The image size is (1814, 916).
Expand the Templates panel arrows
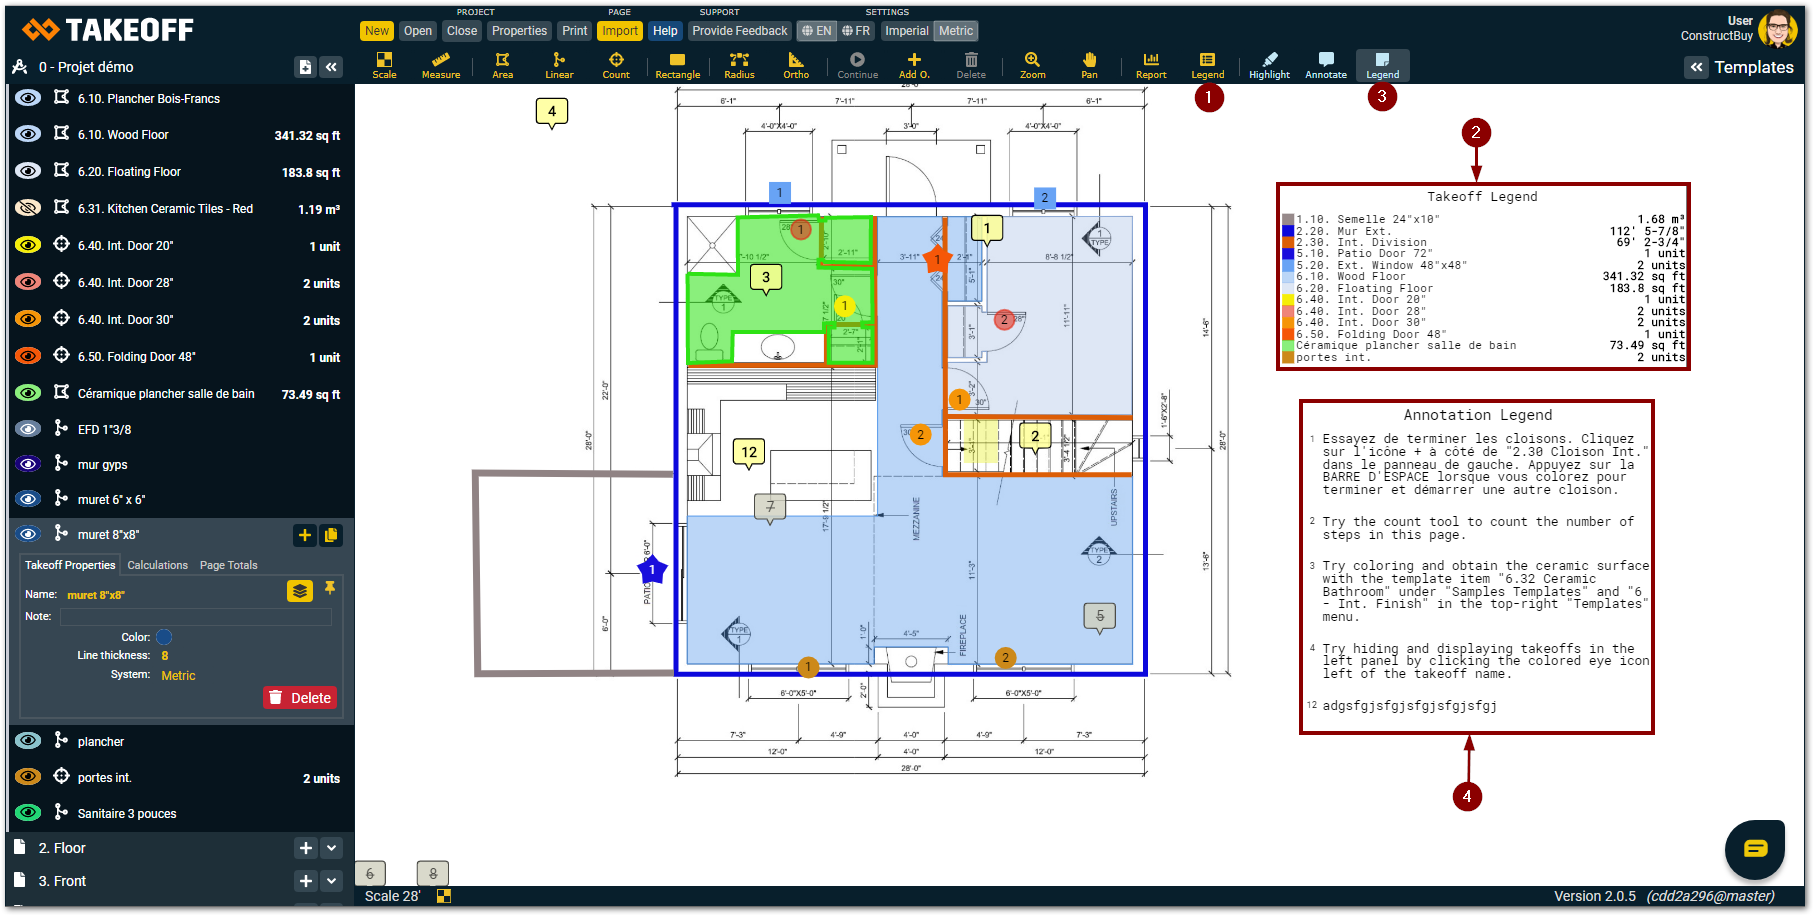tap(1696, 67)
